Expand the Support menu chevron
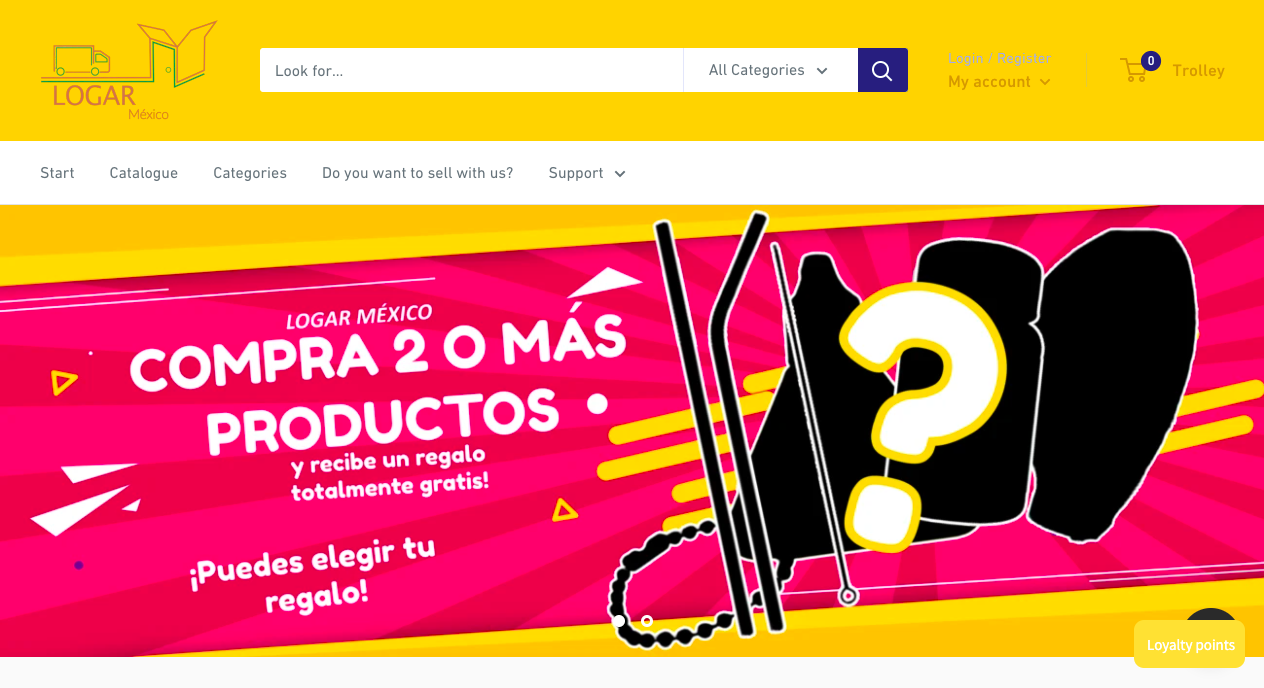This screenshot has width=1264, height=688. [x=620, y=174]
